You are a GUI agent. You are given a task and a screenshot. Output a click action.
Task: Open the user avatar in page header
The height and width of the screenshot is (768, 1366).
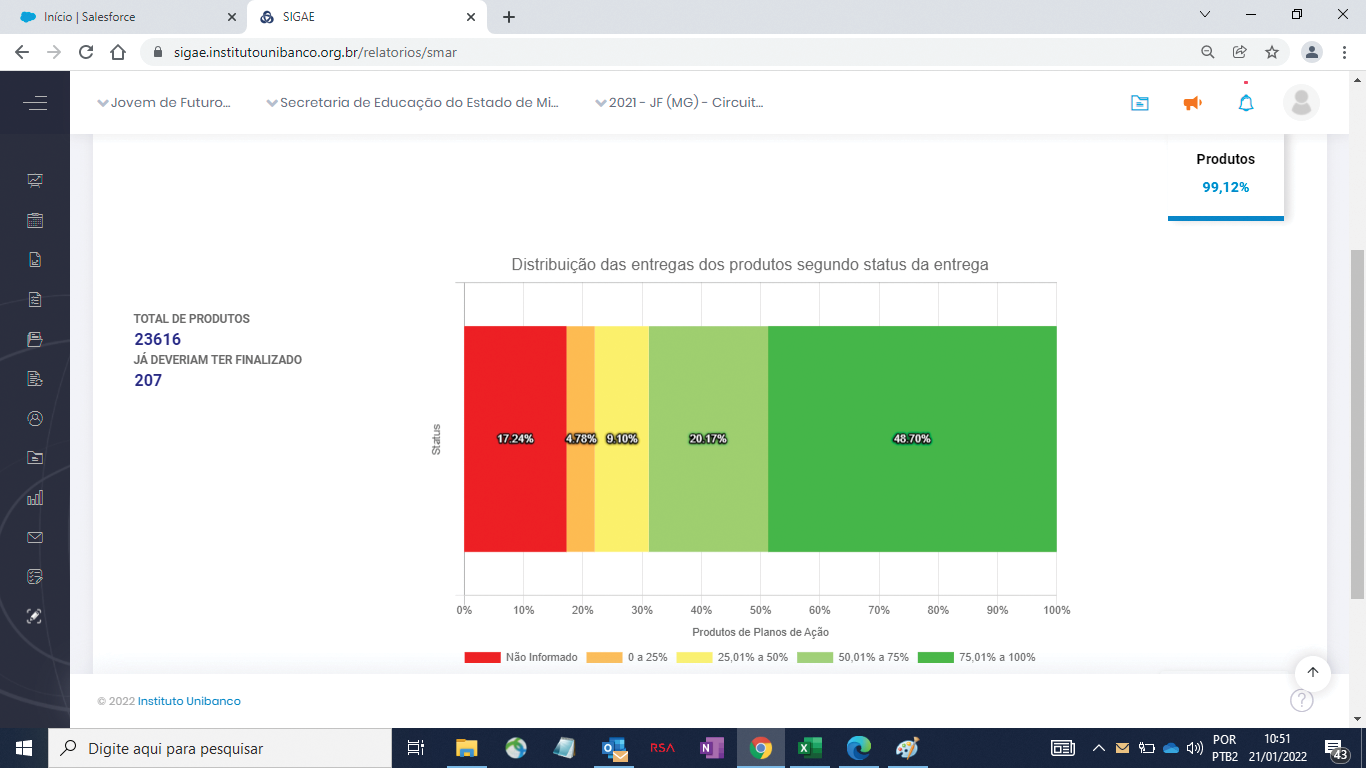pyautogui.click(x=1301, y=102)
